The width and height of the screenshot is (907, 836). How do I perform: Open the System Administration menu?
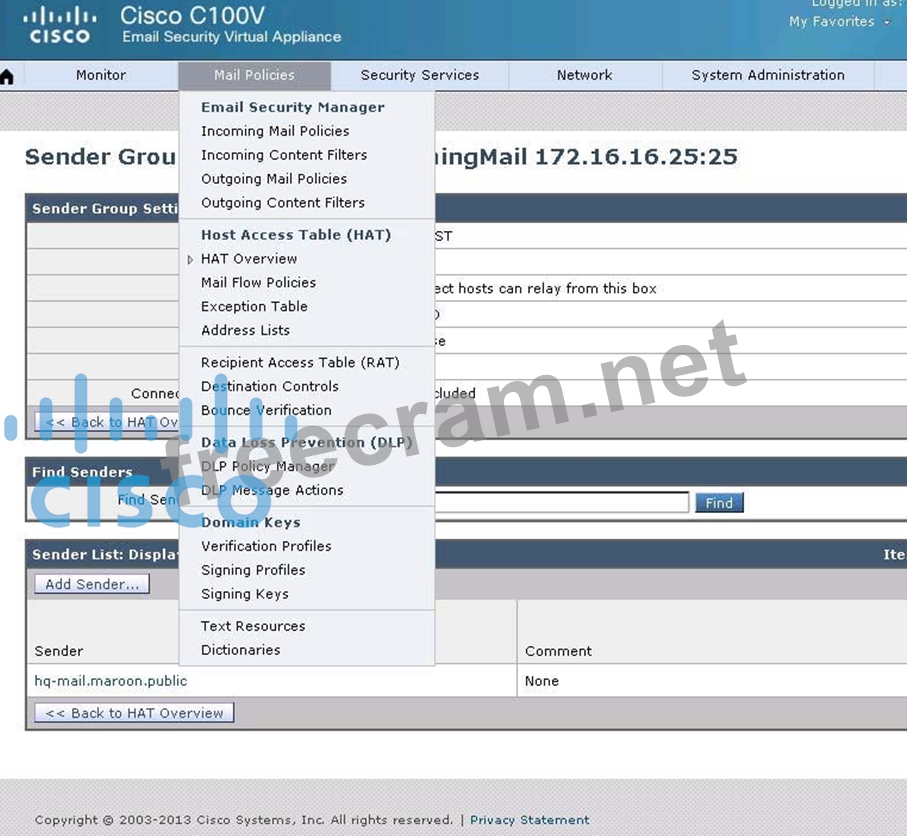[x=767, y=75]
